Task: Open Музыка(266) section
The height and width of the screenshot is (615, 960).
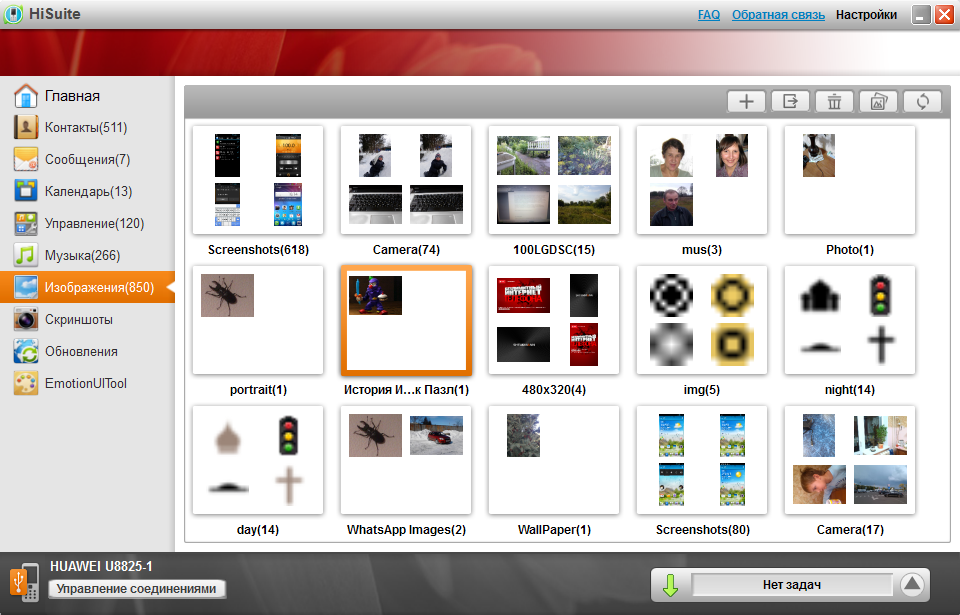Action: click(82, 255)
